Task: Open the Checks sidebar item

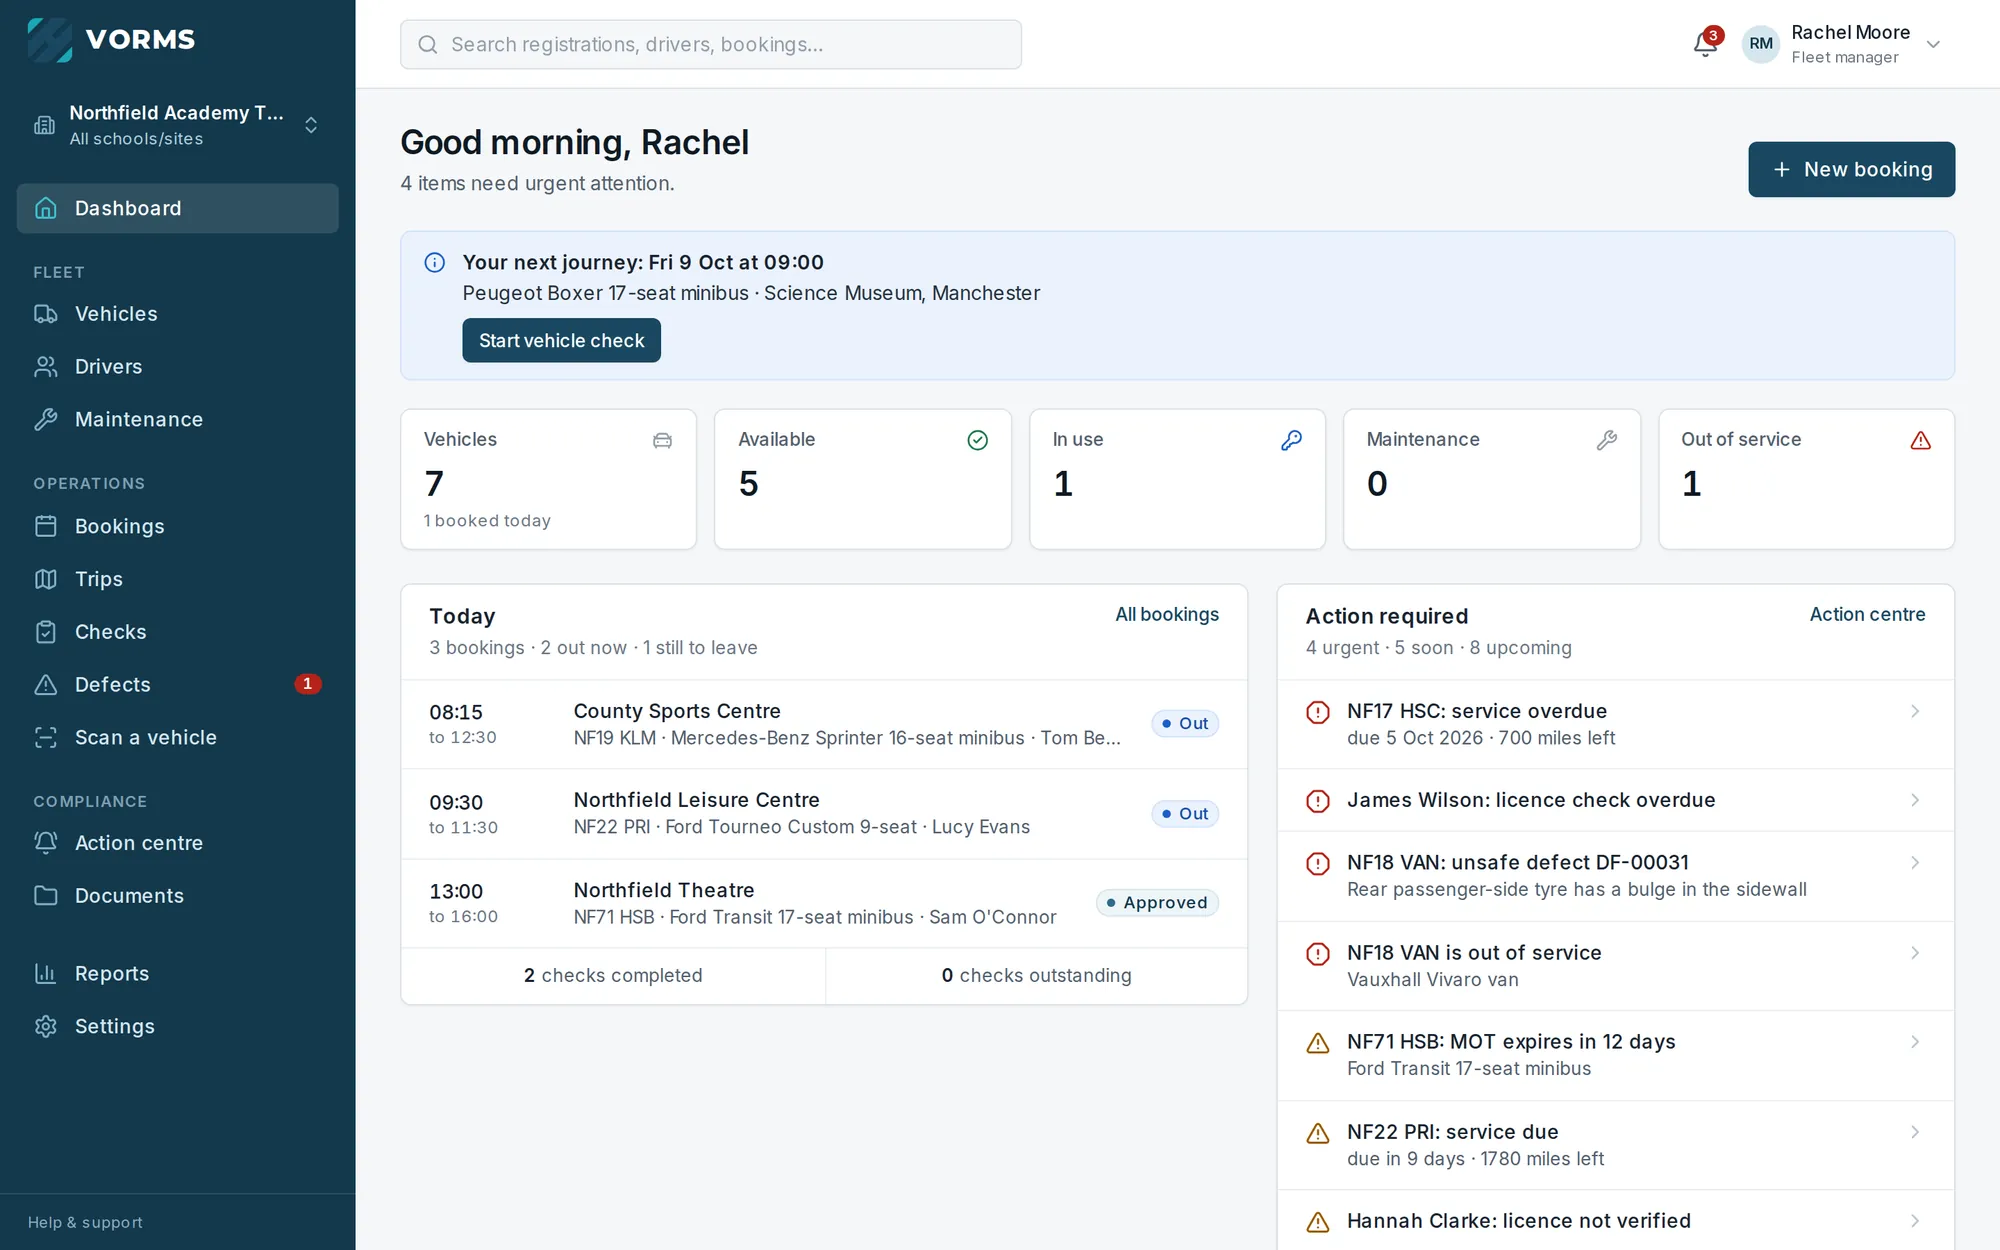Action: coord(177,632)
